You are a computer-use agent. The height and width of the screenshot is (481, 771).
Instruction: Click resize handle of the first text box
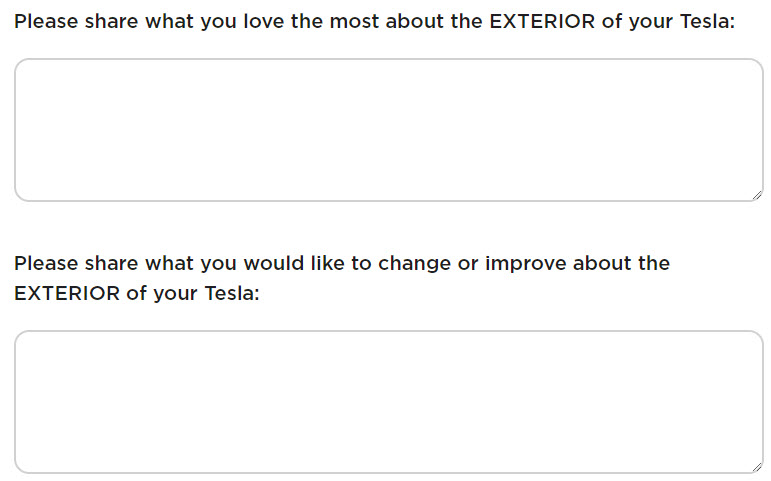coord(757,195)
